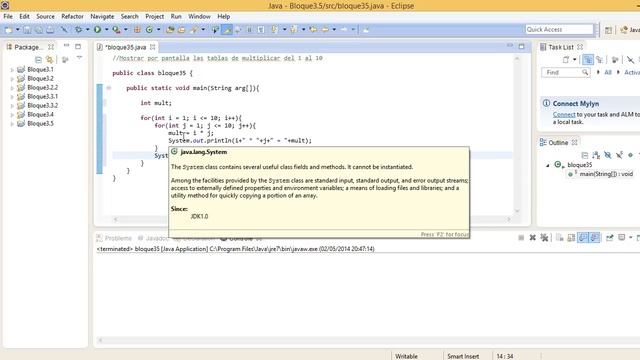Click editor horizontal scrollbar left arrow
The image size is (640, 360).
click(116, 220)
